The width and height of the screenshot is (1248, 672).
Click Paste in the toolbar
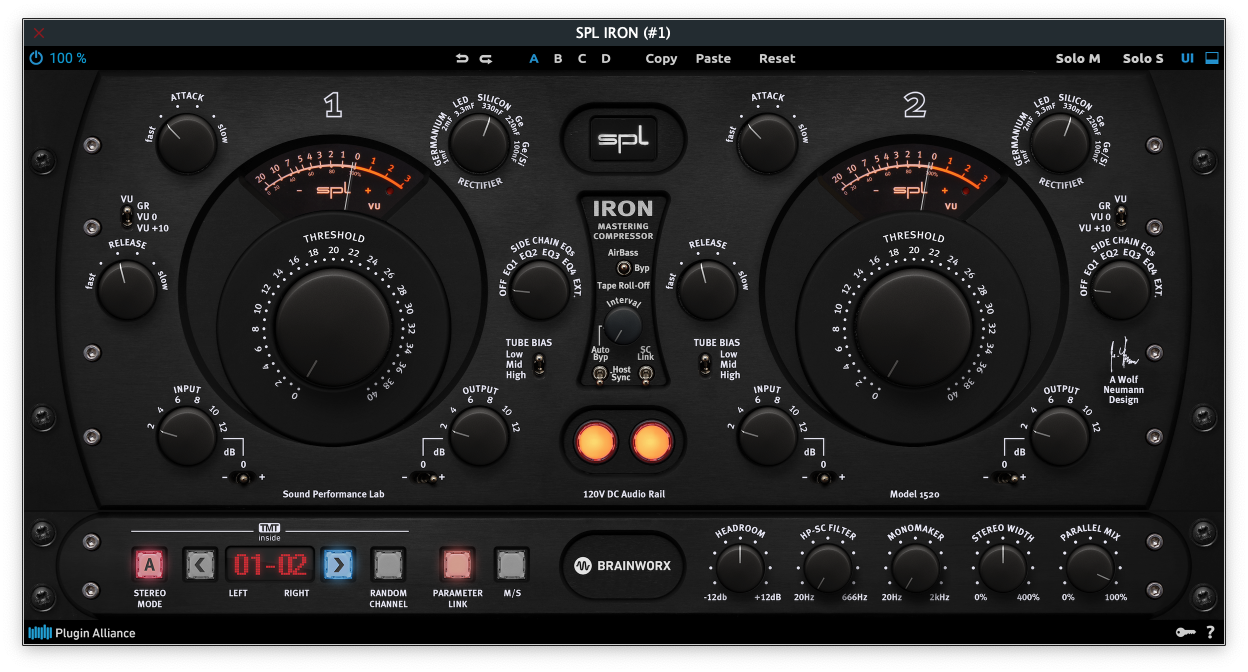coord(713,59)
